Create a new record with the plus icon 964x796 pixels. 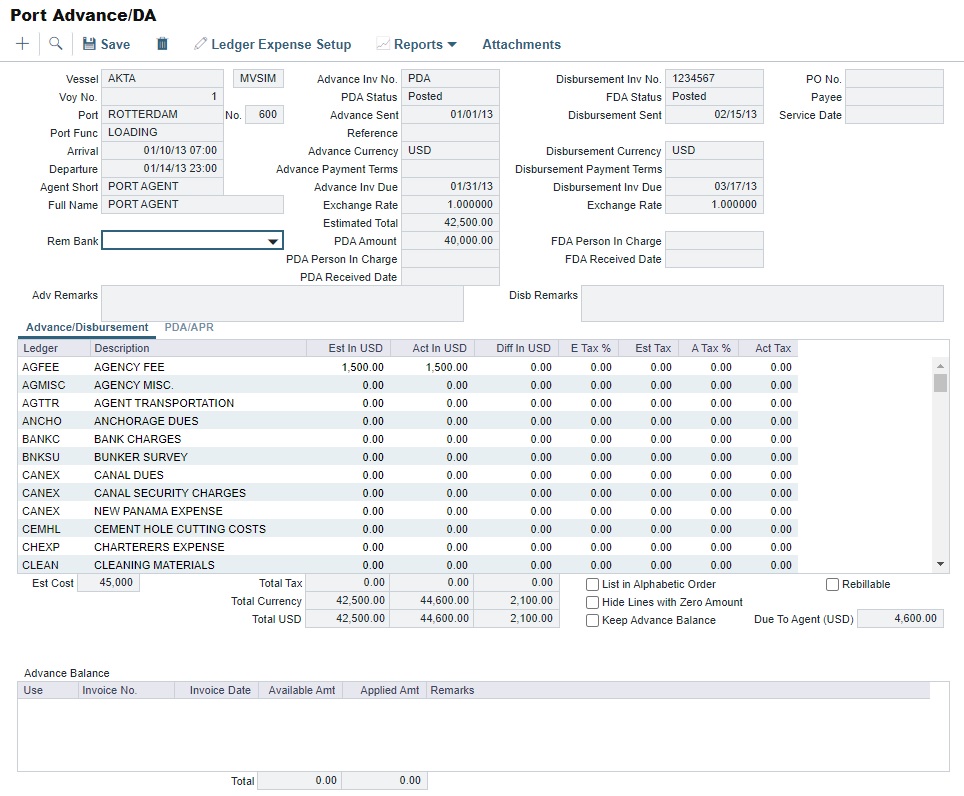21,43
